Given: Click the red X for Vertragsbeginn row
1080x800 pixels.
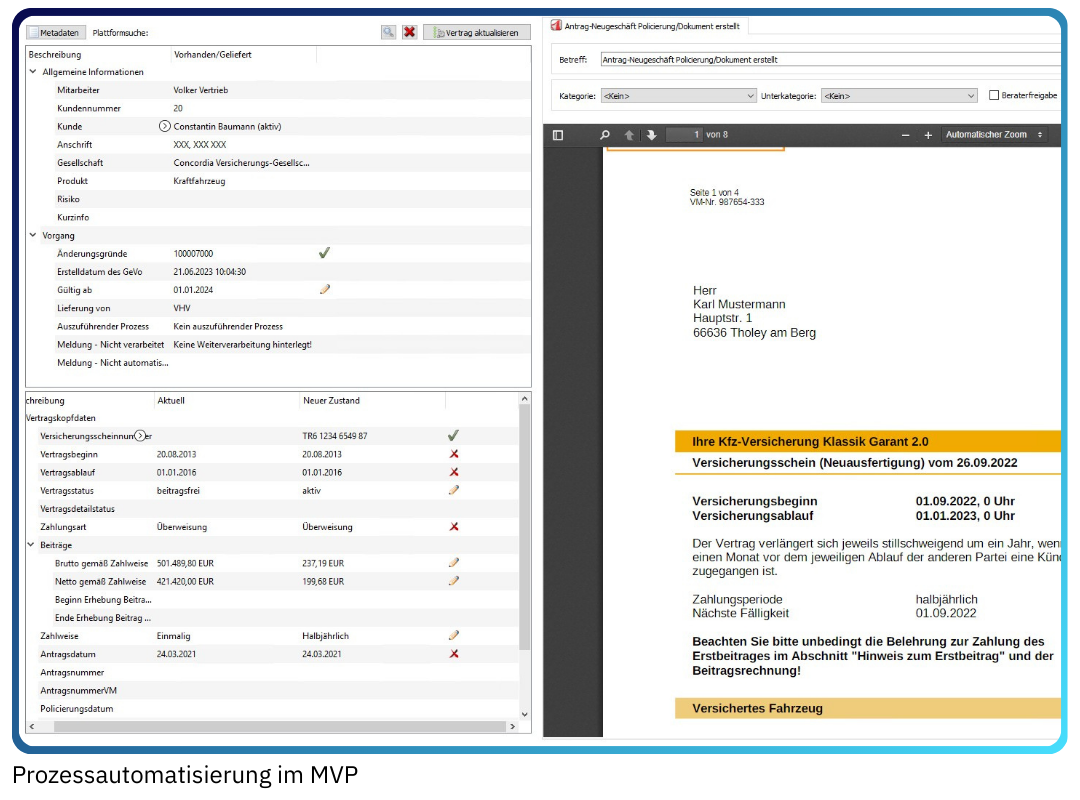Looking at the screenshot, I should [454, 454].
